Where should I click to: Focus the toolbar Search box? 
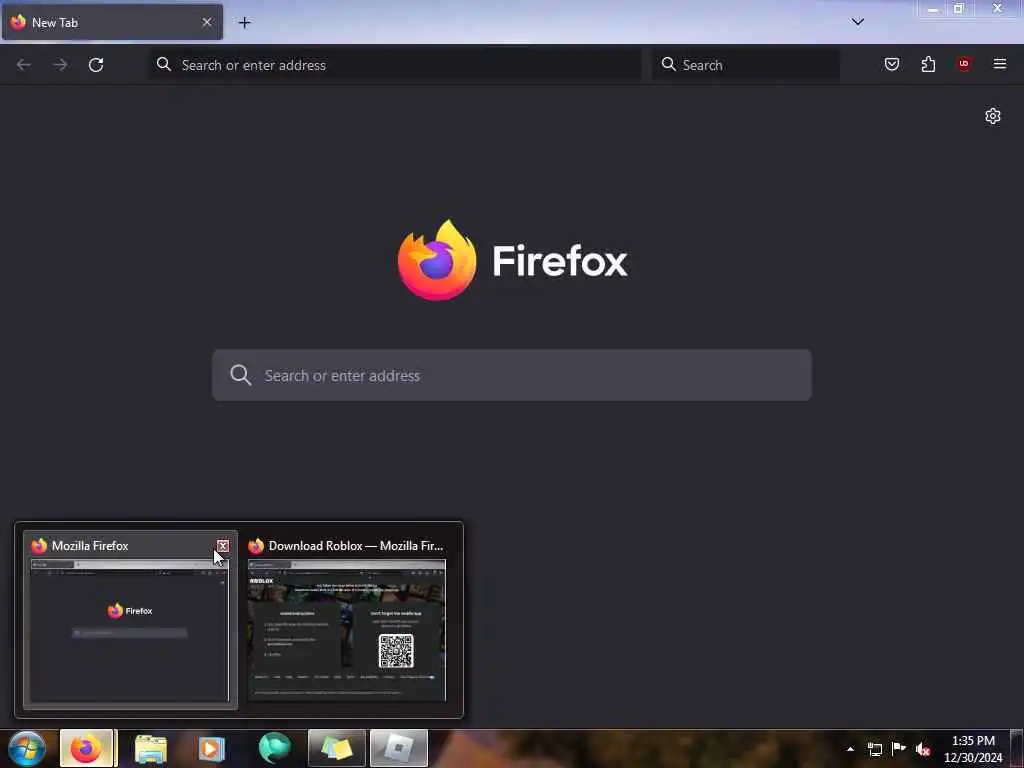pos(746,65)
